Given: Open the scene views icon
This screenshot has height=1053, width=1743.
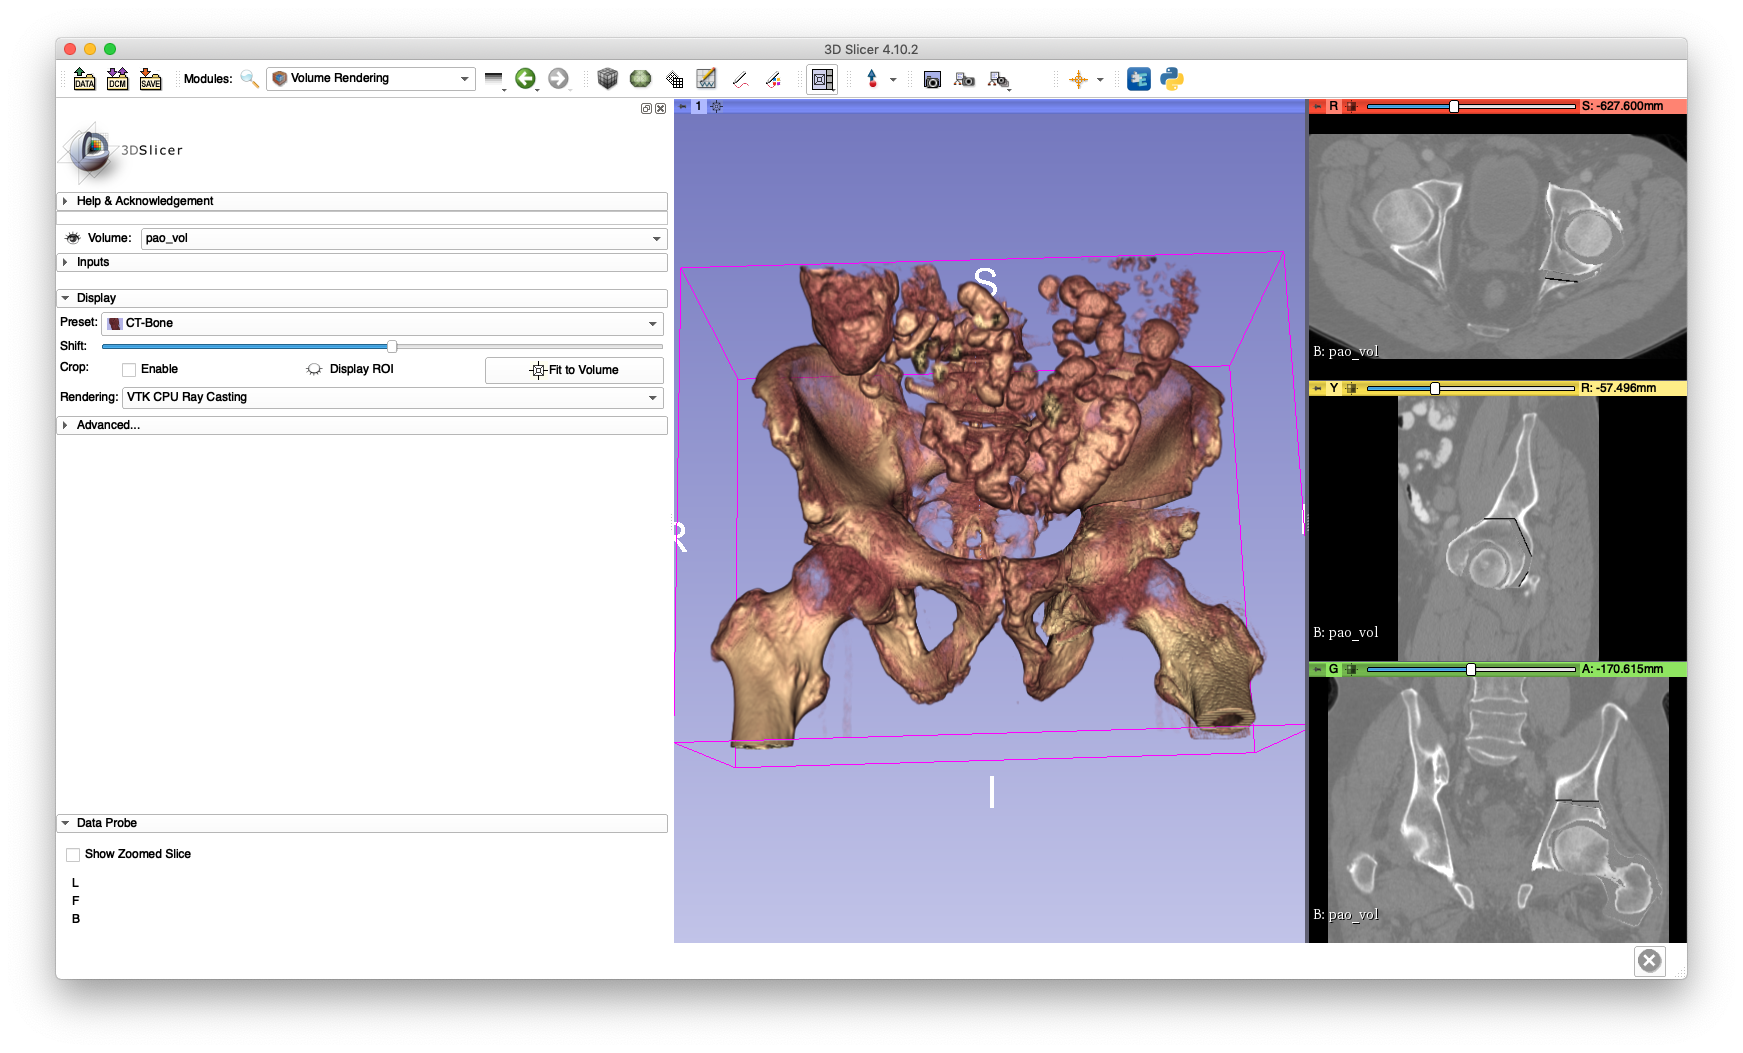Looking at the screenshot, I should coord(965,79).
